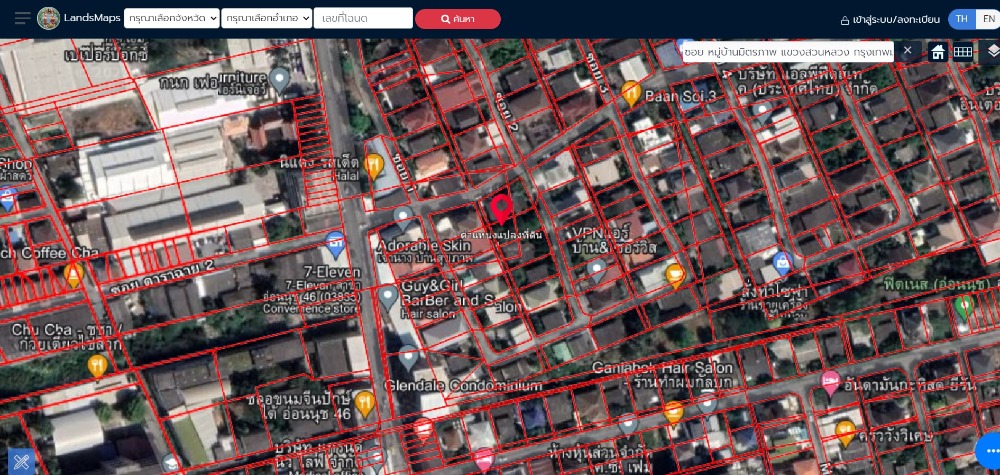
Task: Switch language to EN
Action: (988, 19)
